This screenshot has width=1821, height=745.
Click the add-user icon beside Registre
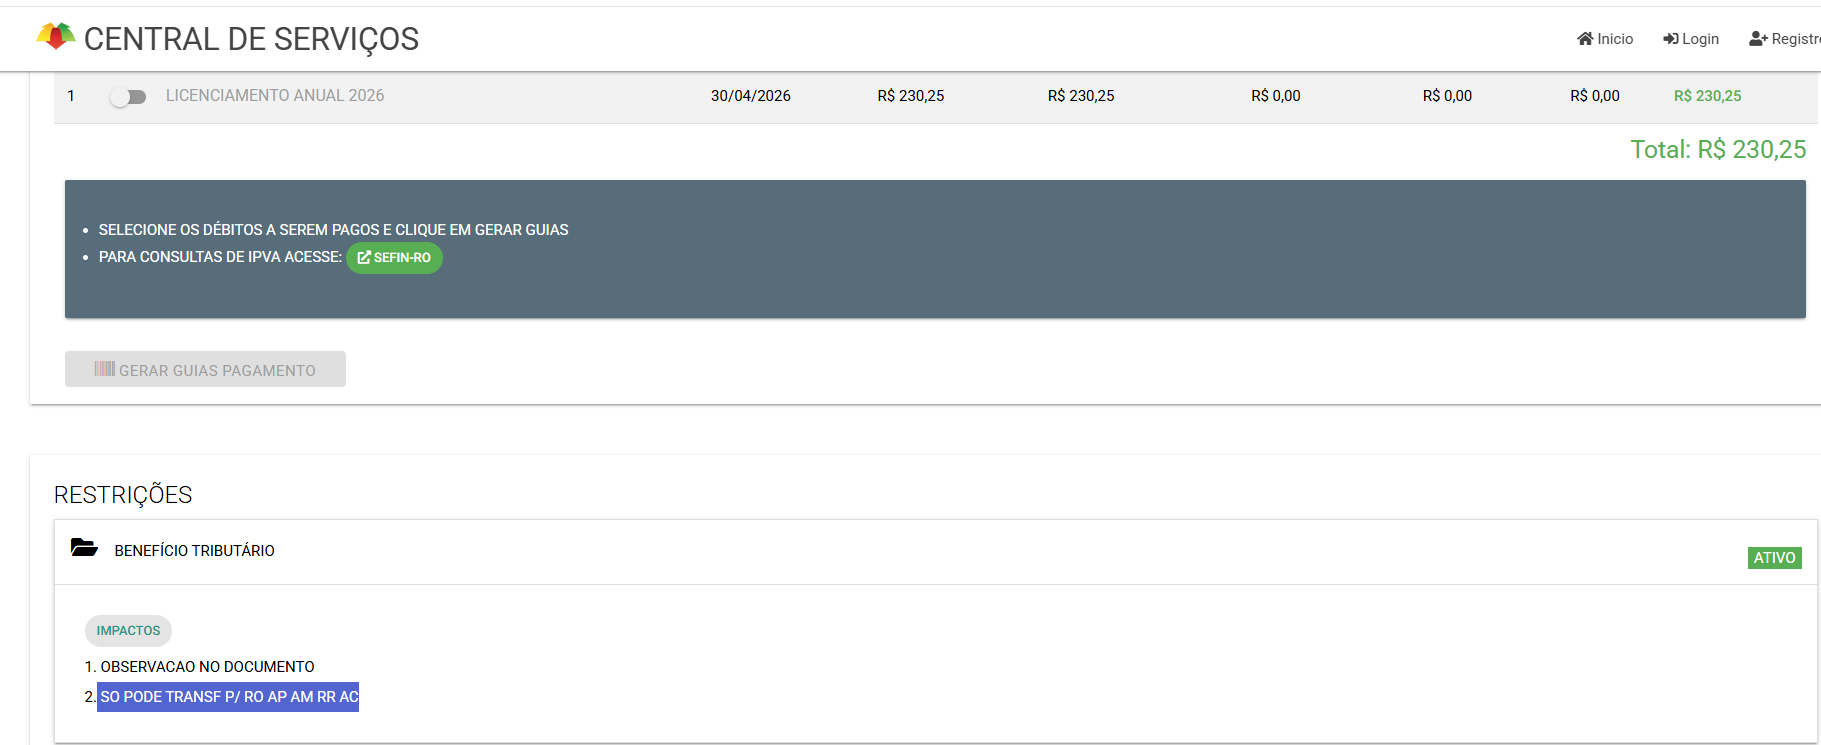[x=1758, y=39]
